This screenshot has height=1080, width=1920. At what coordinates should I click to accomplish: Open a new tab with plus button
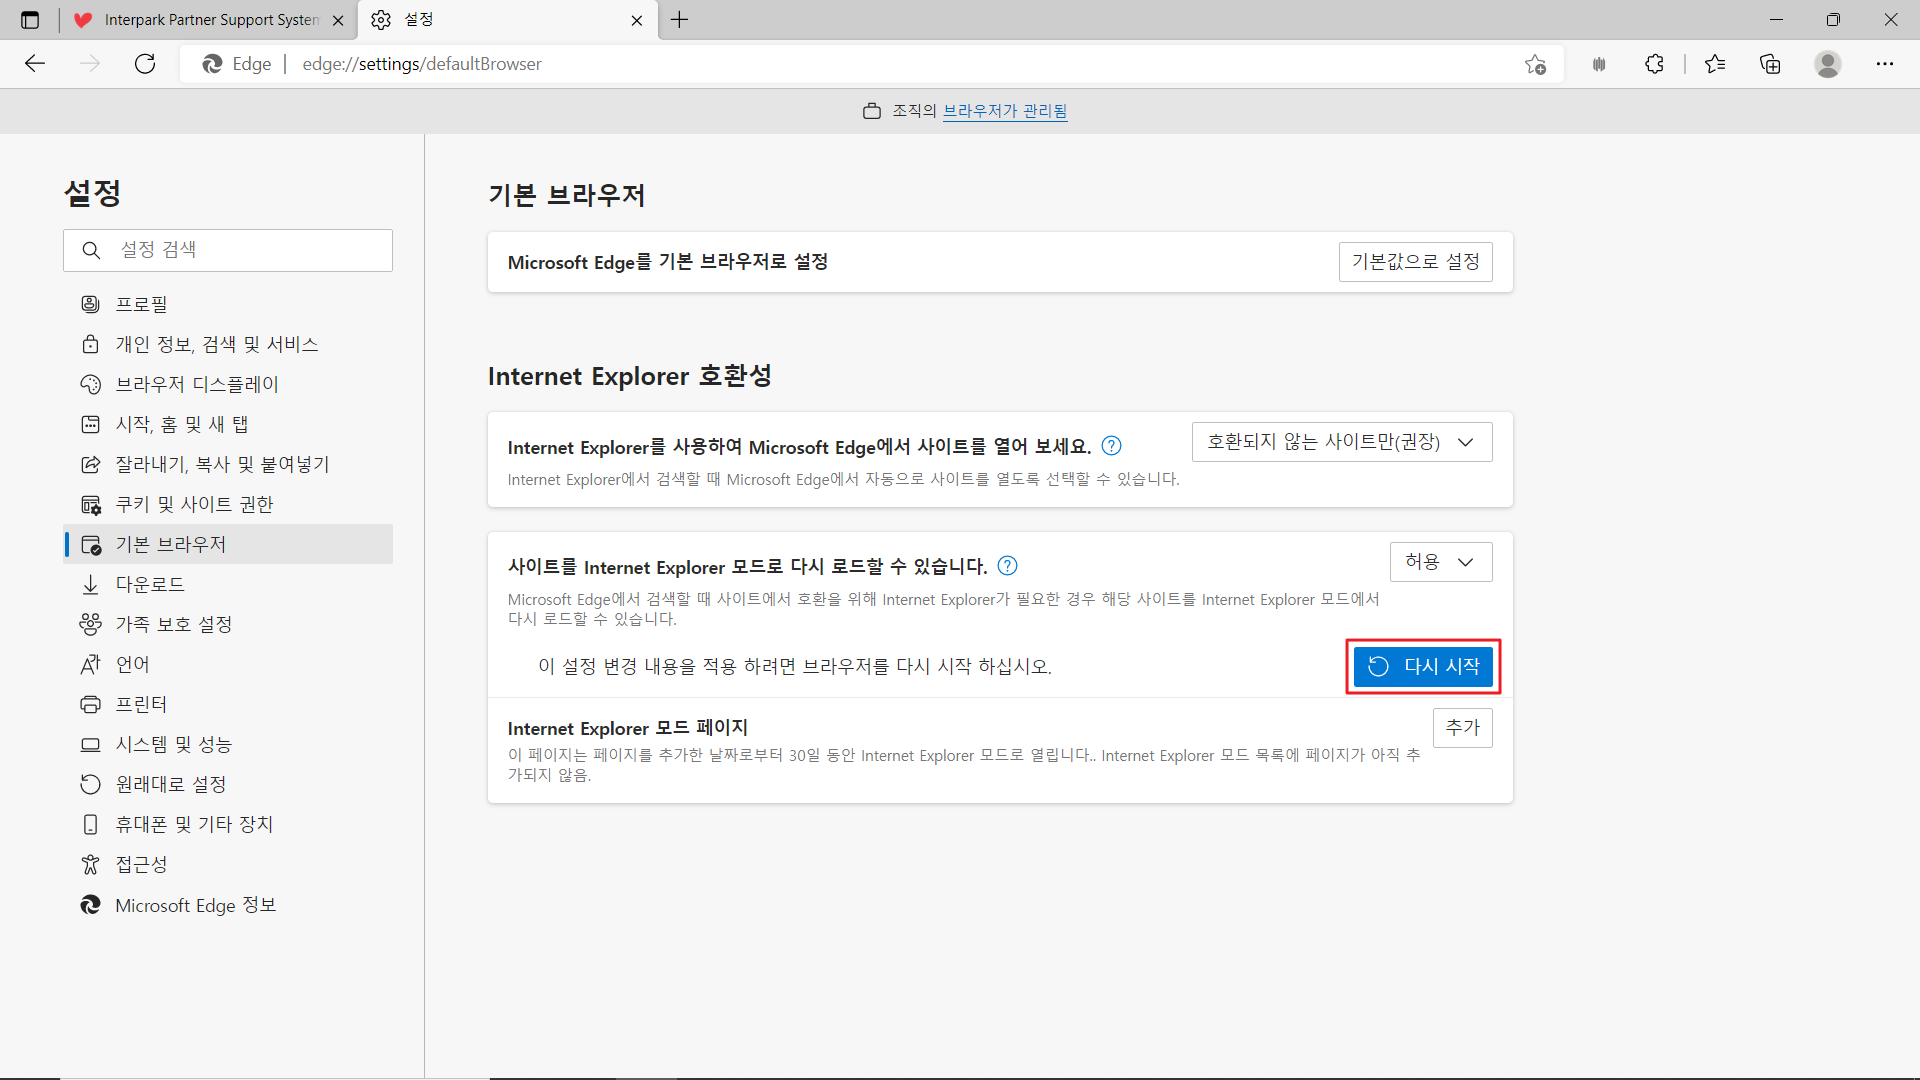[680, 20]
